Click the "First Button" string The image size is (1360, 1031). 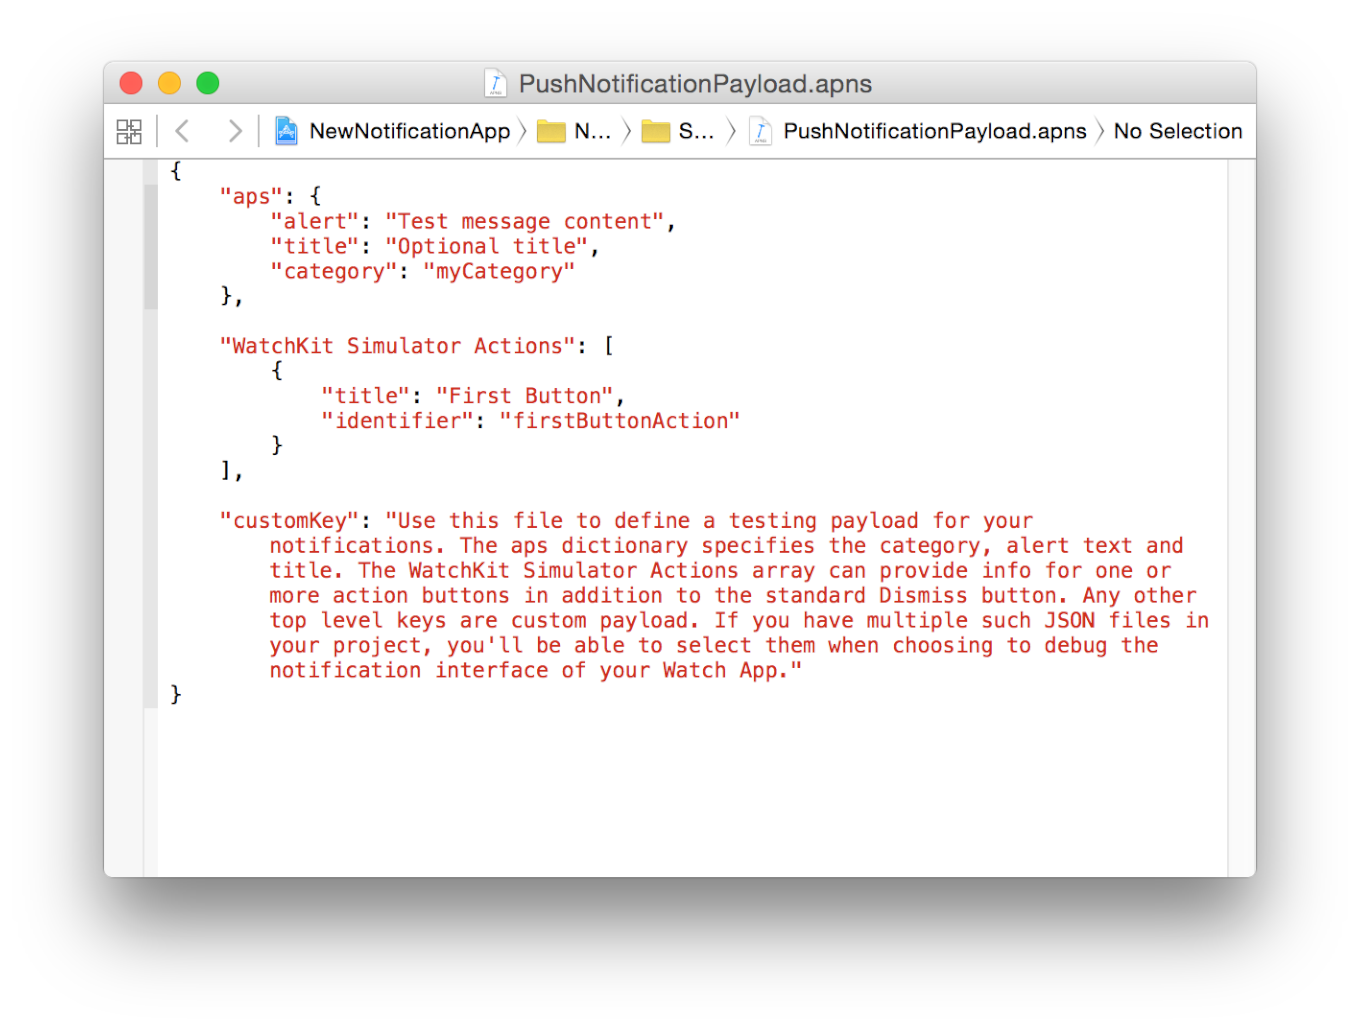525,396
